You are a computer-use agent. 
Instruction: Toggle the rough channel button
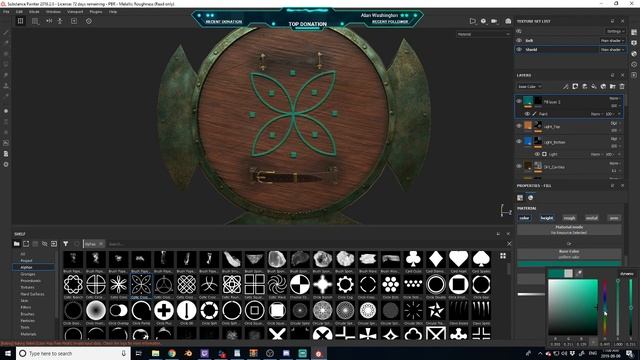[x=569, y=218]
